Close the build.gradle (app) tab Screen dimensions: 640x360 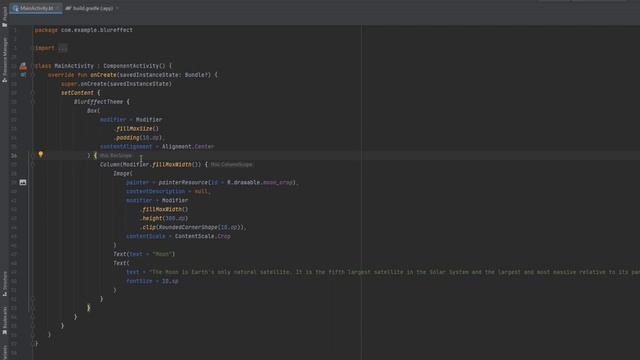pyautogui.click(x=117, y=8)
